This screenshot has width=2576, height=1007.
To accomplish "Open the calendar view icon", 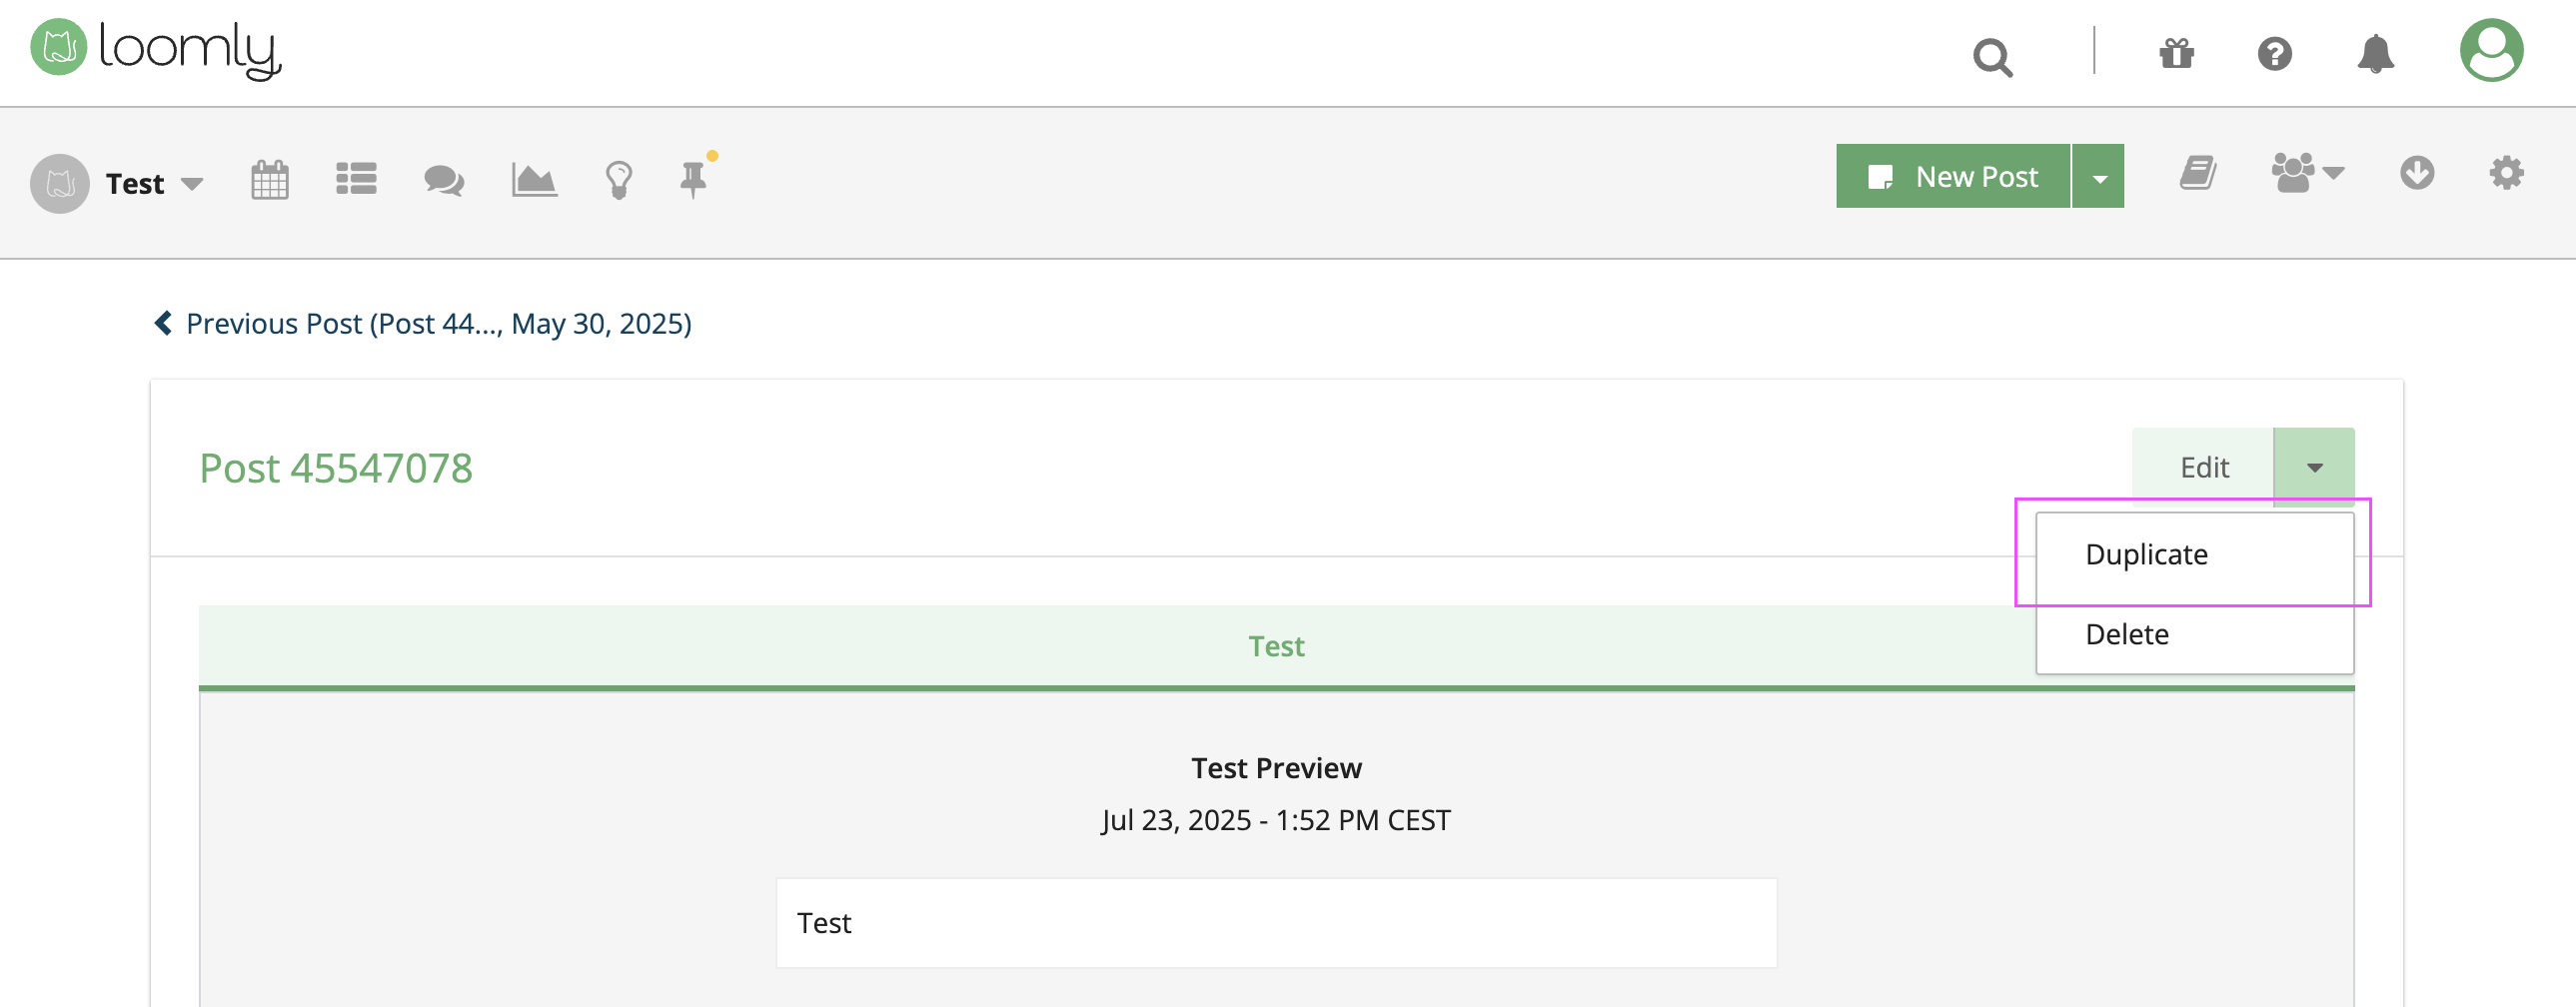I will [269, 181].
